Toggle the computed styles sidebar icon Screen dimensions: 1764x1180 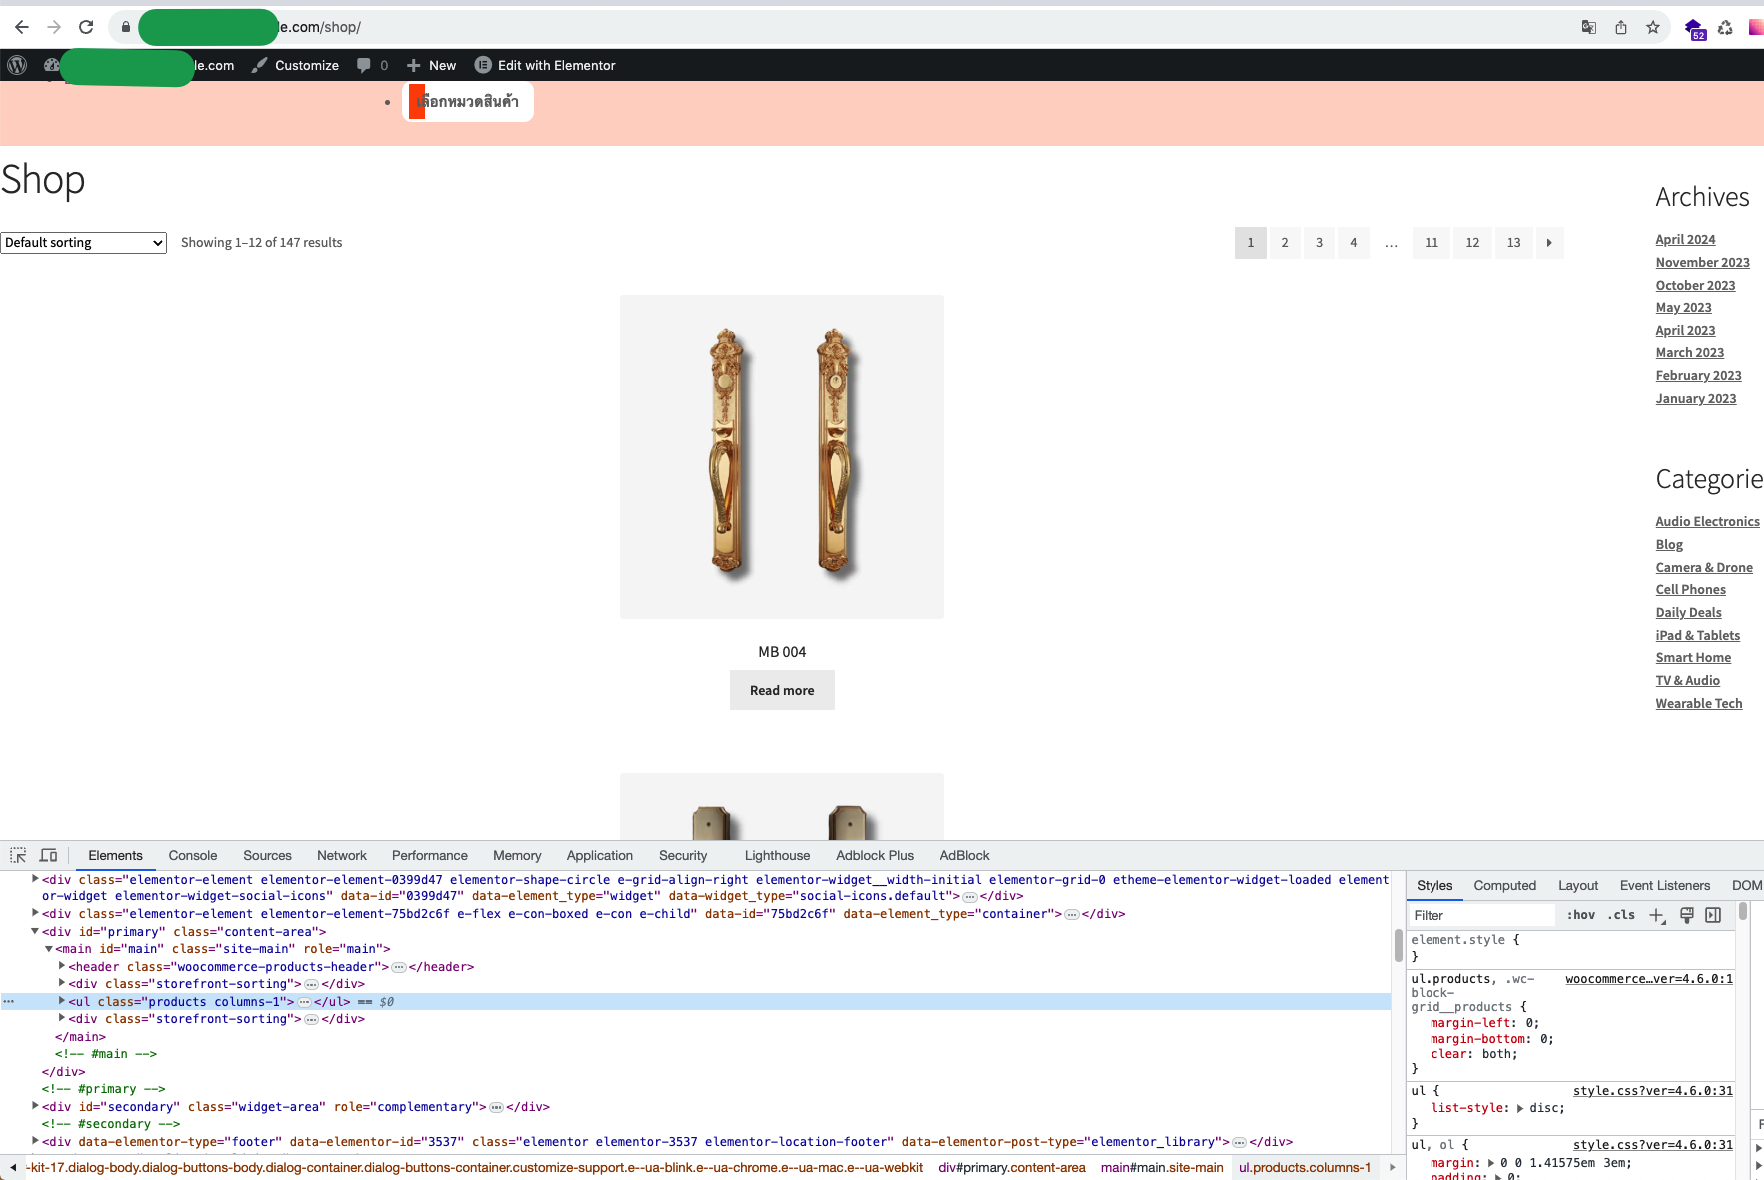pos(1713,915)
